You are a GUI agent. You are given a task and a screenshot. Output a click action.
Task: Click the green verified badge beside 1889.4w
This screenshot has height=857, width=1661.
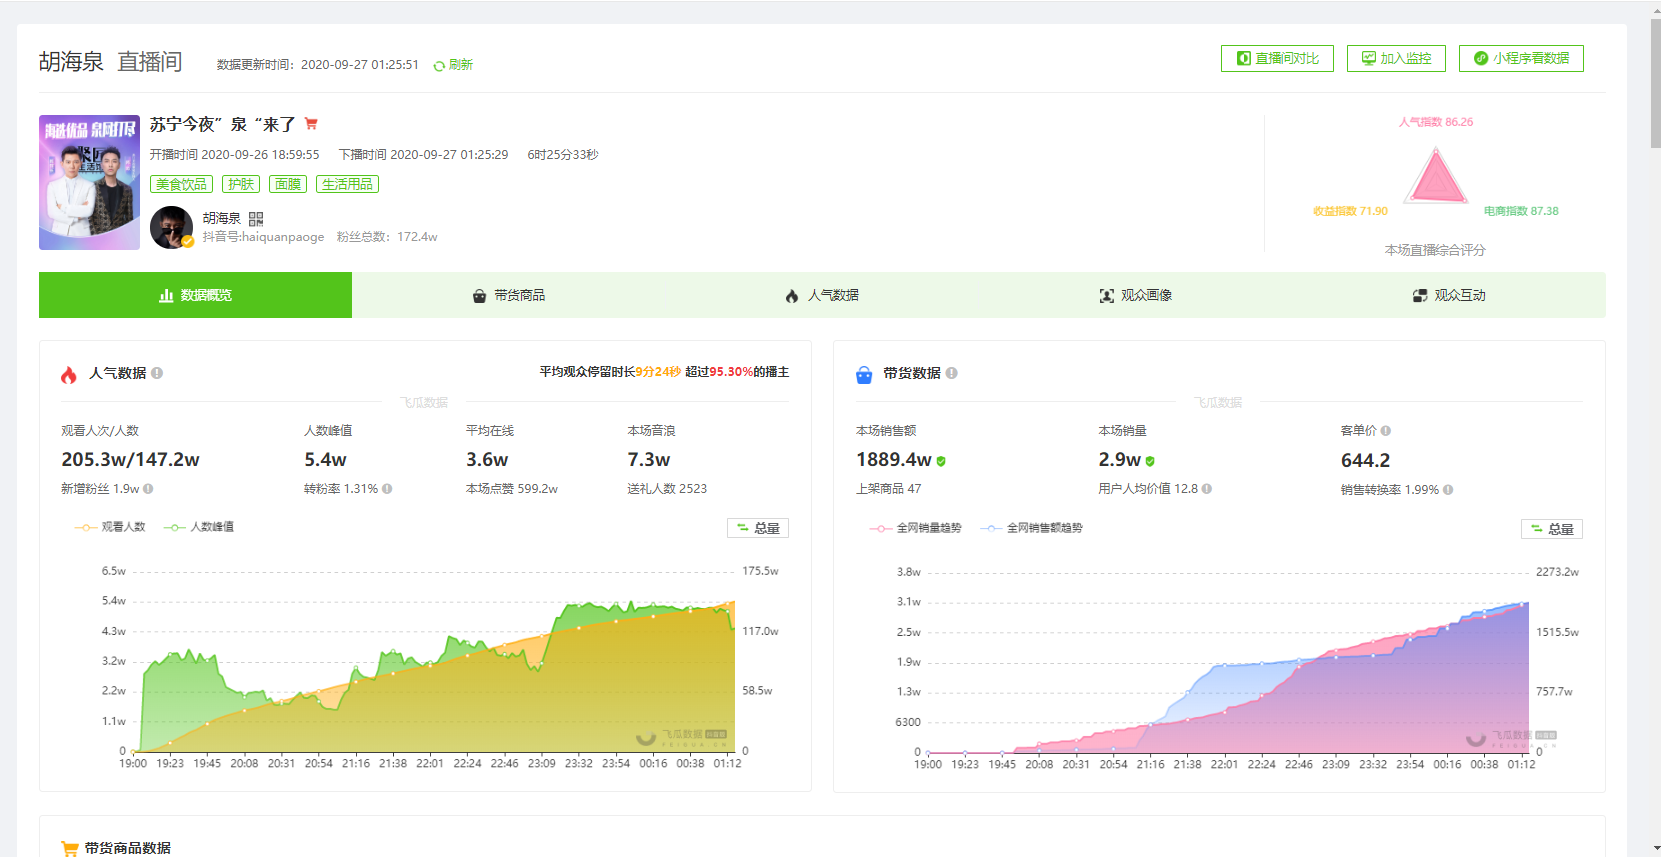[x=941, y=461]
